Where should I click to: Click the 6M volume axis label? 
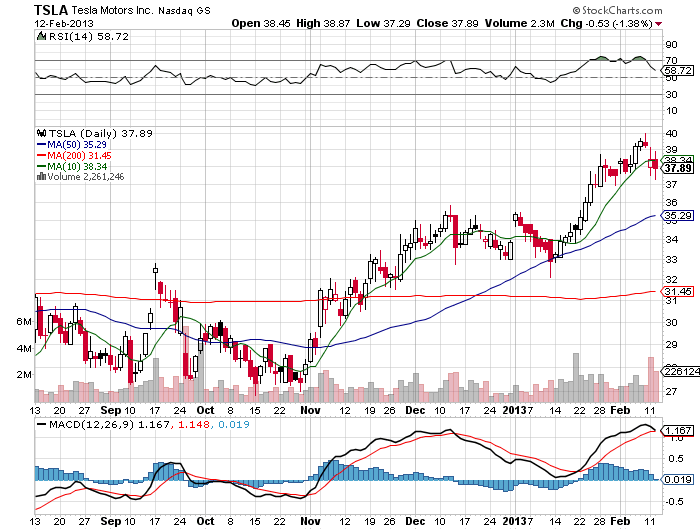pyautogui.click(x=24, y=322)
